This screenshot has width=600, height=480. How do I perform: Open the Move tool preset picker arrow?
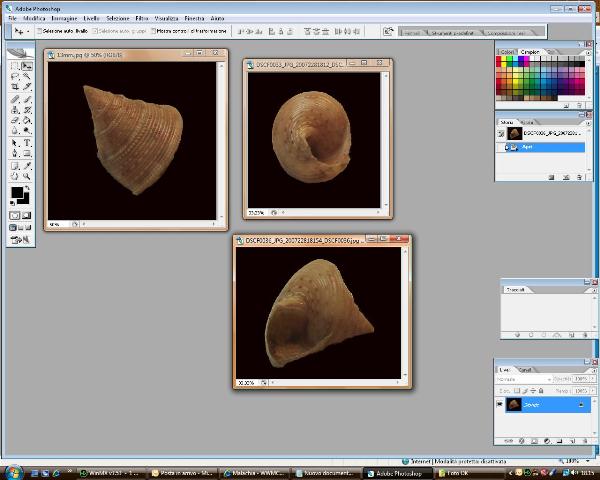pyautogui.click(x=26, y=31)
